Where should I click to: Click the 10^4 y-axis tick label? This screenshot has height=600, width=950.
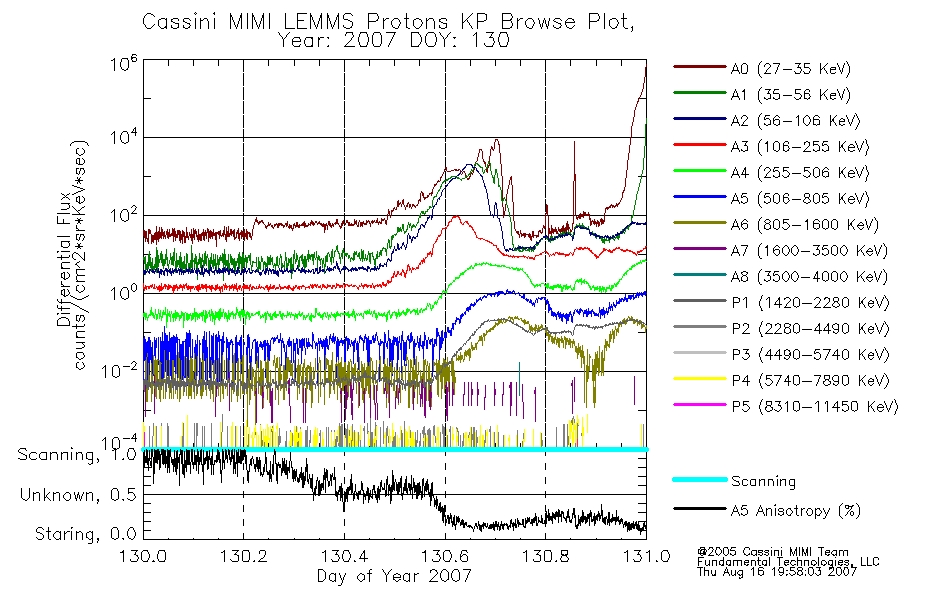coord(124,137)
